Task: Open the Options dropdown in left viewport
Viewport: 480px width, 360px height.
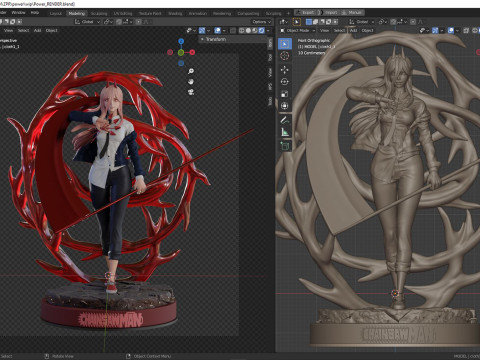Action: coord(262,22)
